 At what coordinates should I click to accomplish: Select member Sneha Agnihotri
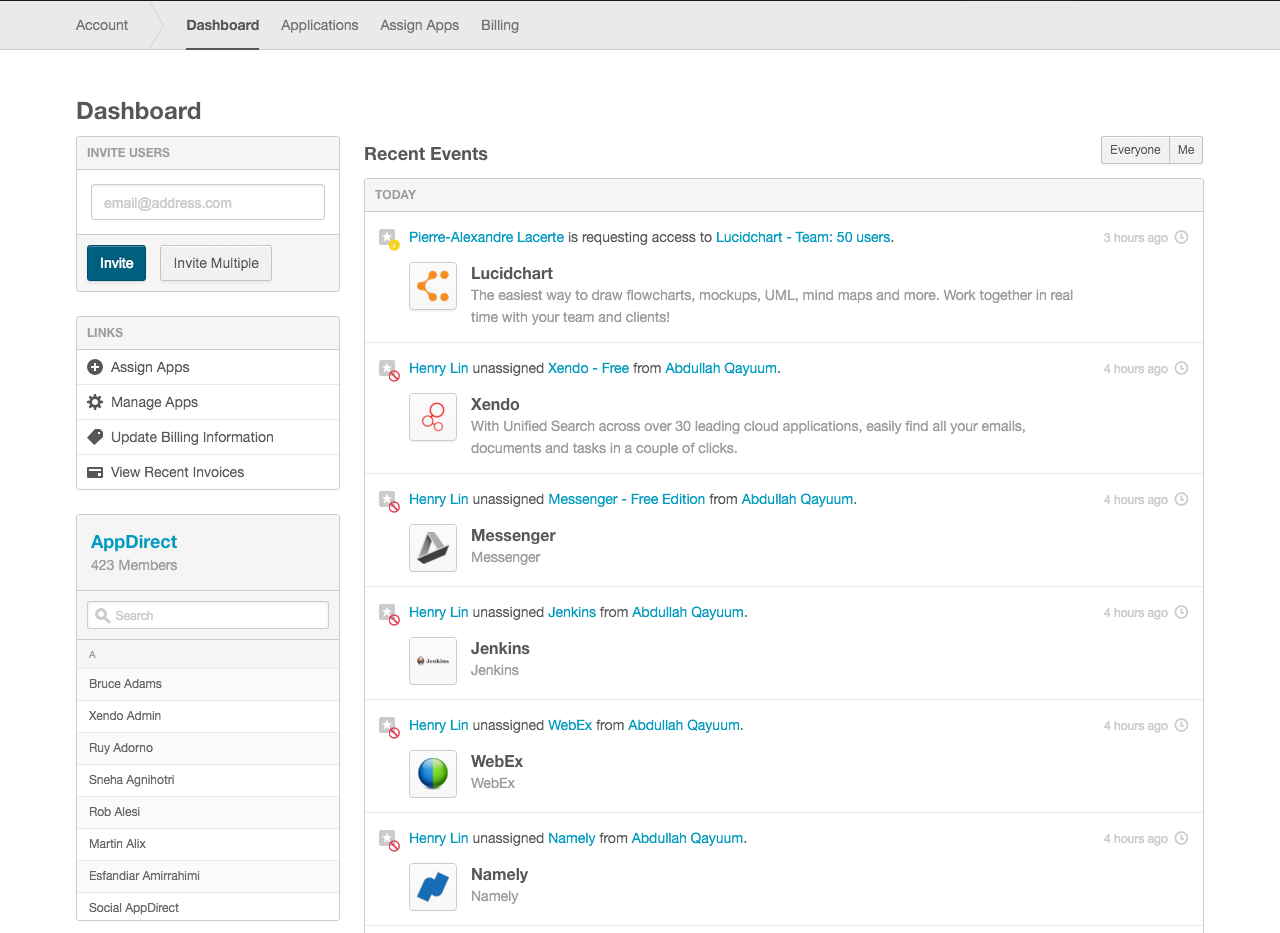(x=208, y=780)
